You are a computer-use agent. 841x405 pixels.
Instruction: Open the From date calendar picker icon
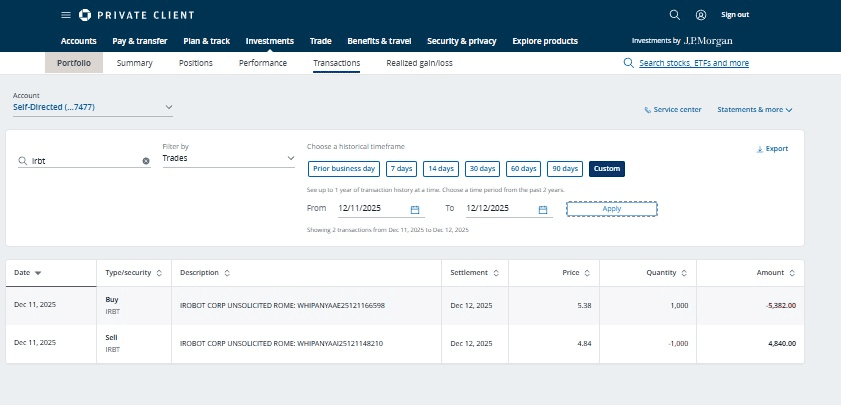[415, 209]
